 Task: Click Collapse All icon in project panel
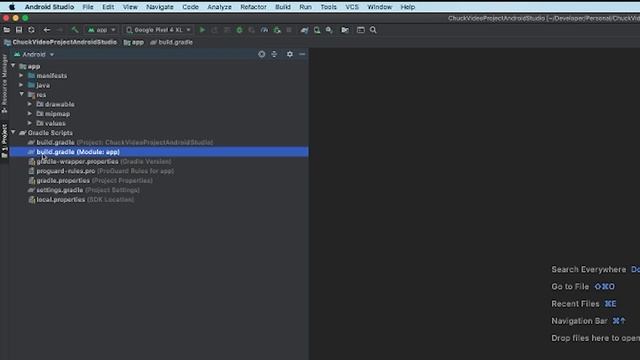point(274,54)
